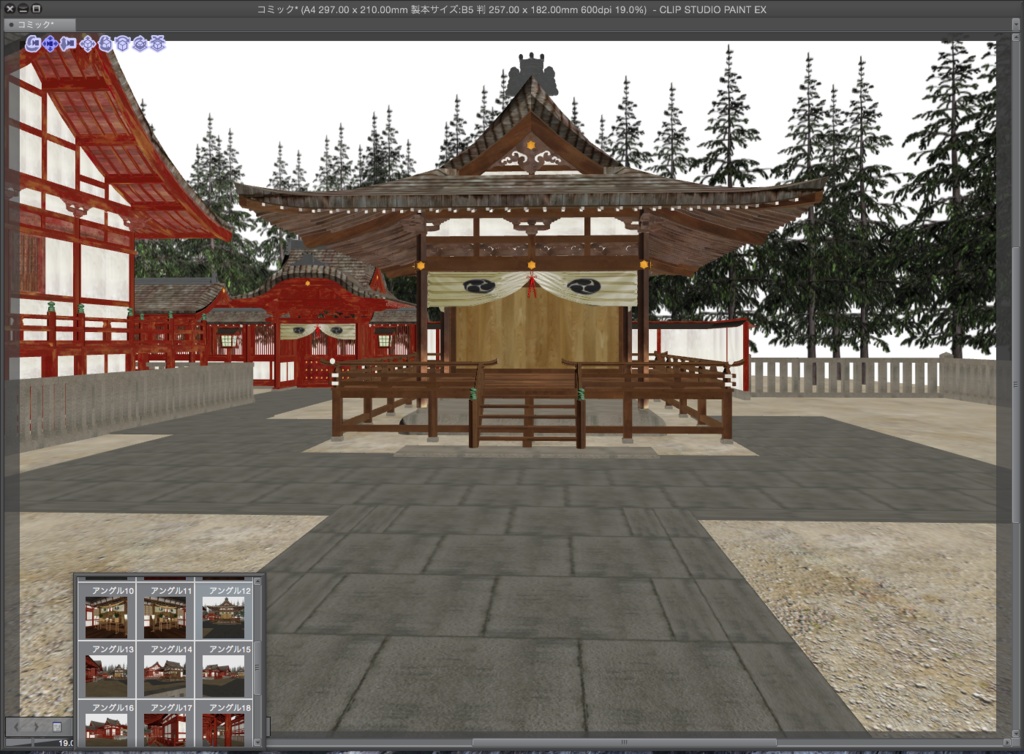Screen dimensions: 1024x754
Task: Select the camera pan tool icon
Action: coord(50,45)
